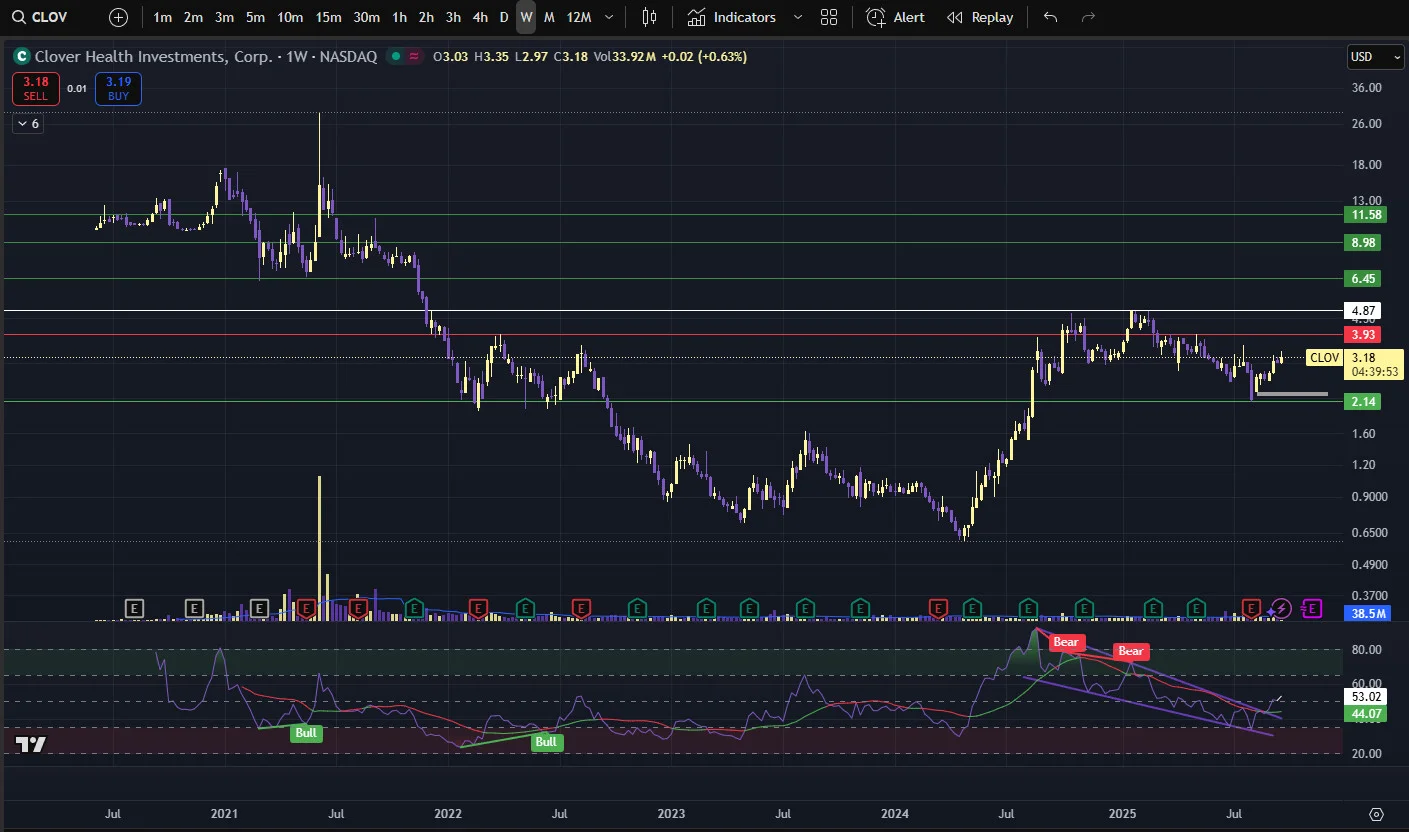
Task: Select the 1h timeframe
Action: (400, 17)
